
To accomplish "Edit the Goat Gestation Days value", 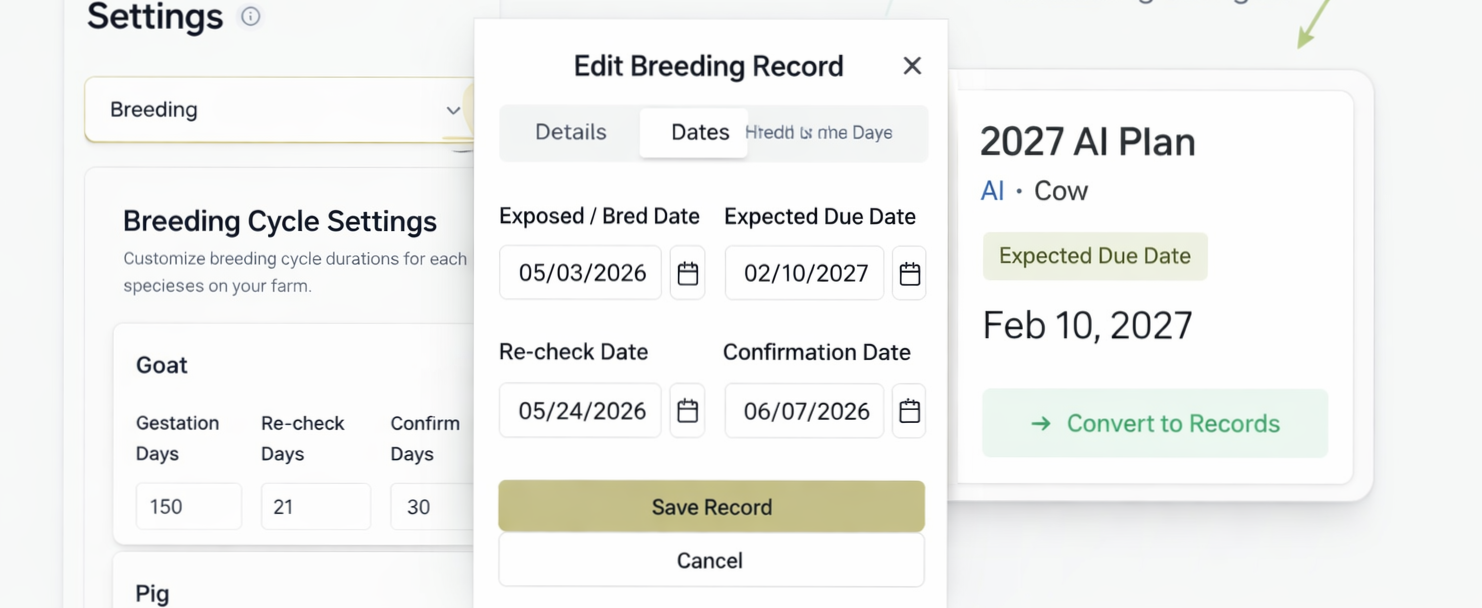I will 188,506.
